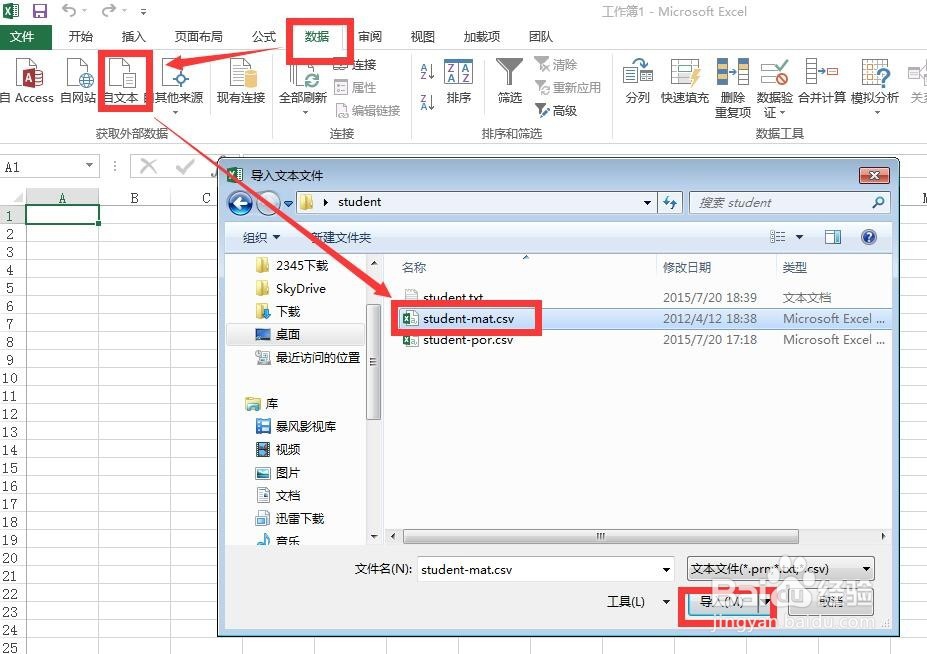Switch to the 数据 ribbon tab
Viewport: 927px width, 654px height.
click(x=318, y=36)
